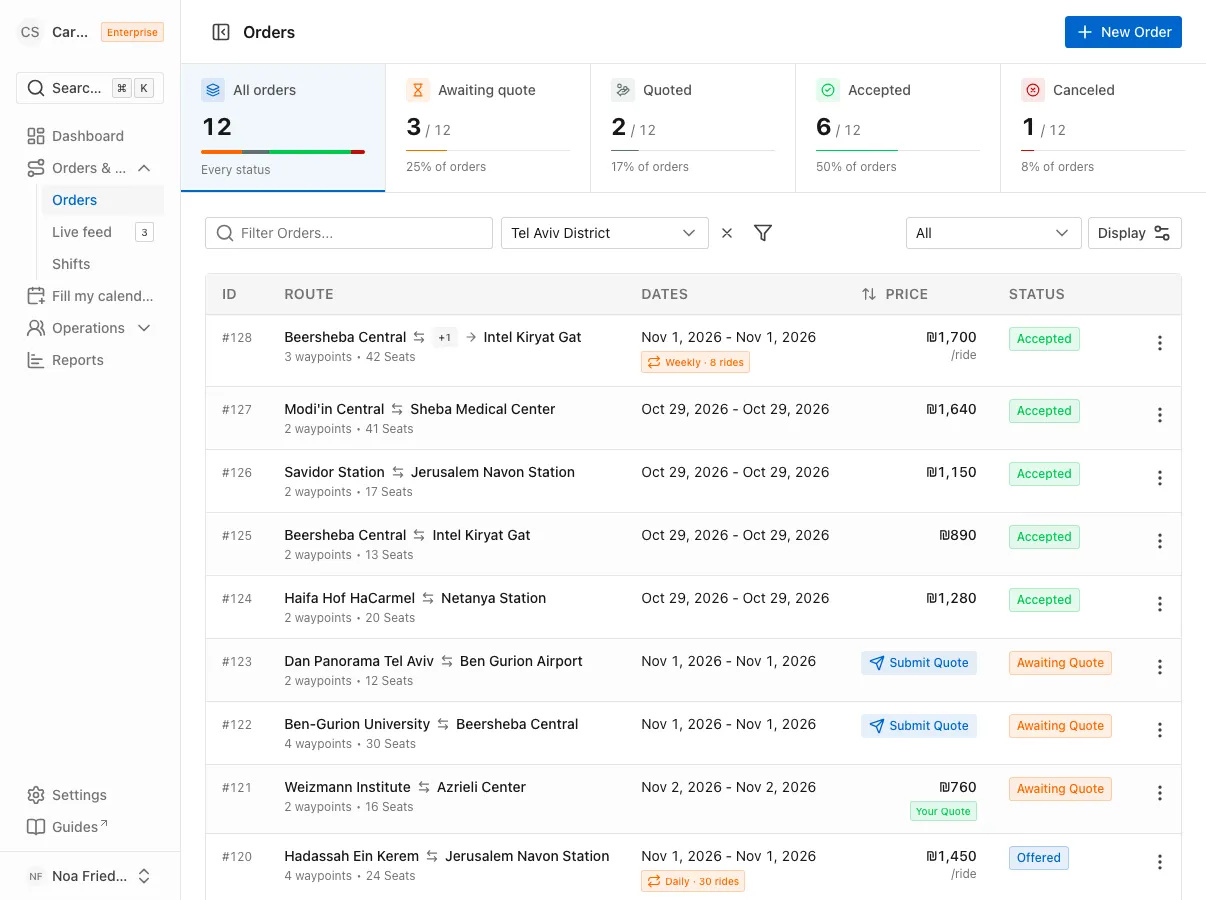Click the Quoted card icon

coord(623,90)
